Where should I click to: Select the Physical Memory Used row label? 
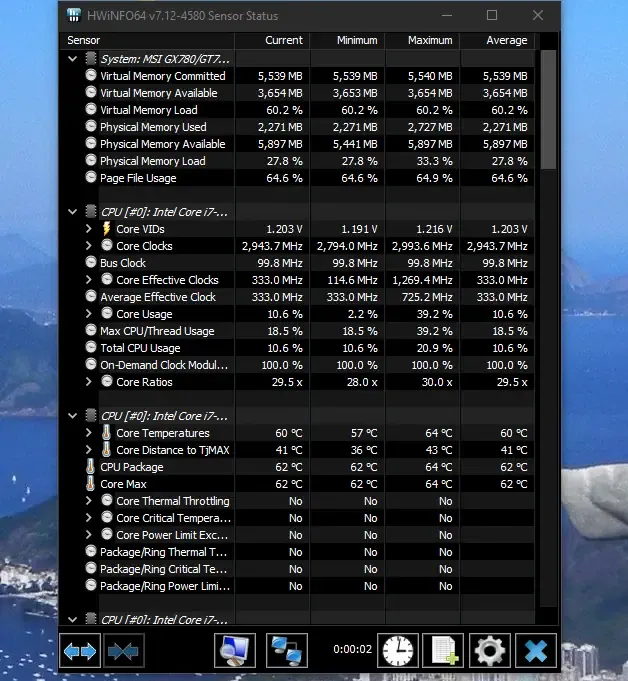(x=153, y=127)
